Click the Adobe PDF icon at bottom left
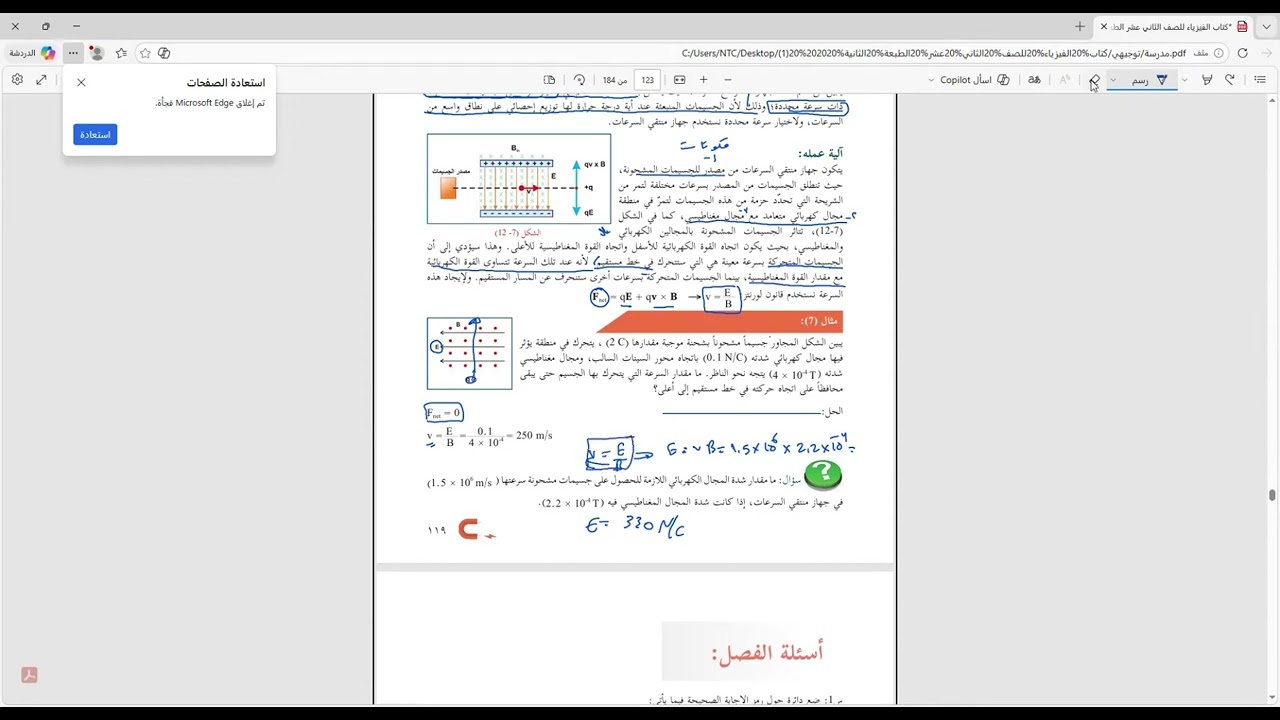 point(29,675)
